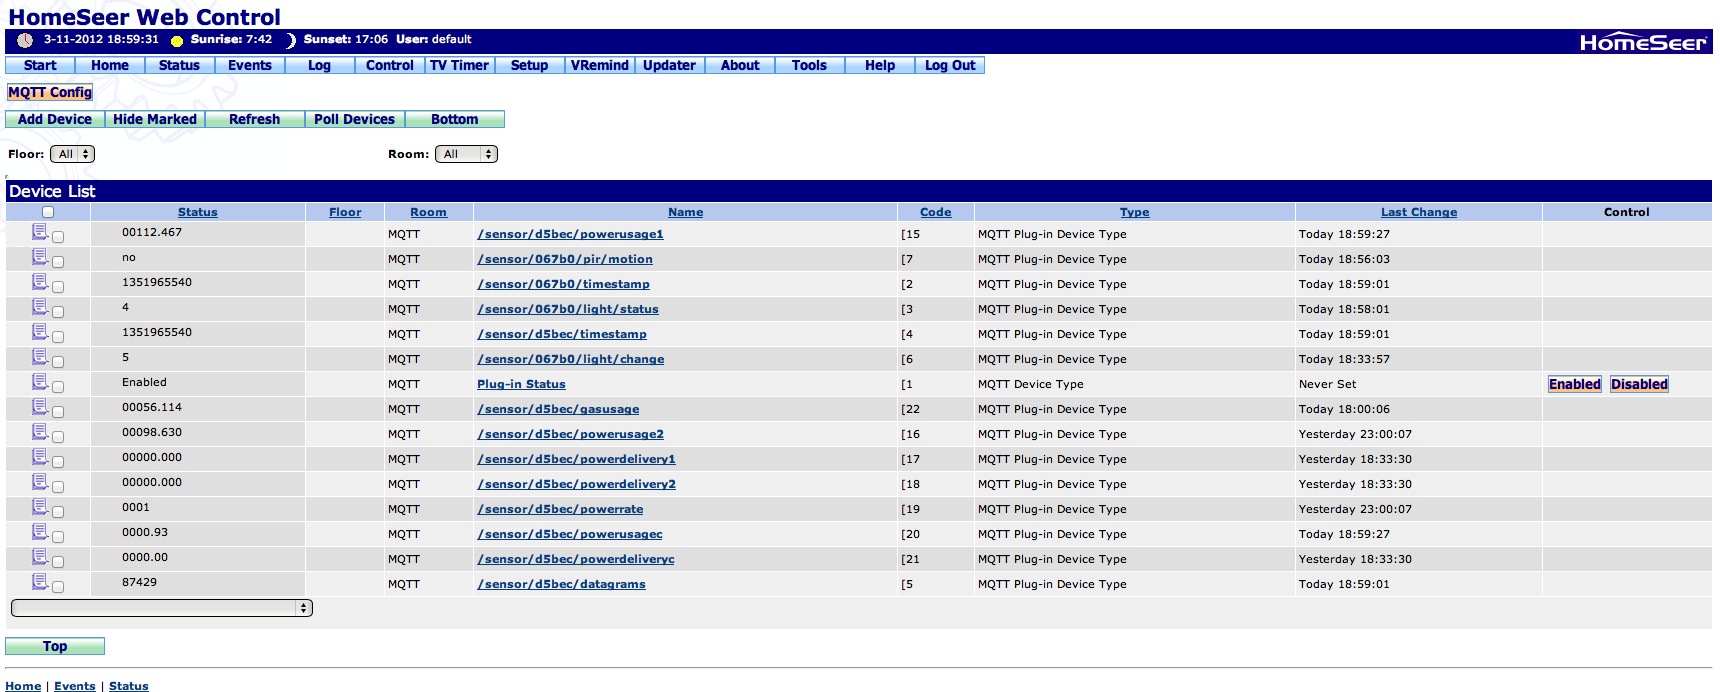The width and height of the screenshot is (1720, 692).
Task: Click the HomeSeer logo
Action: (1642, 42)
